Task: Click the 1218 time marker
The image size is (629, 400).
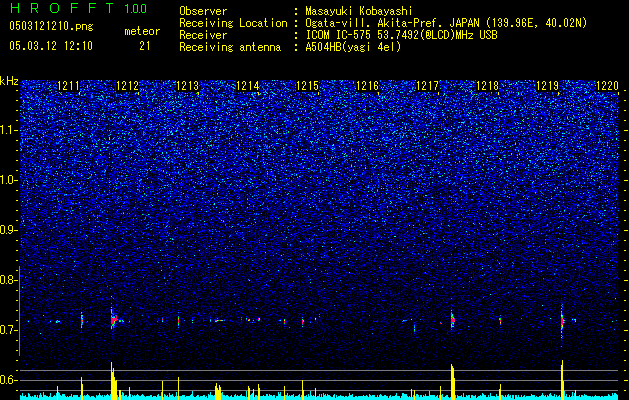Action: (487, 86)
